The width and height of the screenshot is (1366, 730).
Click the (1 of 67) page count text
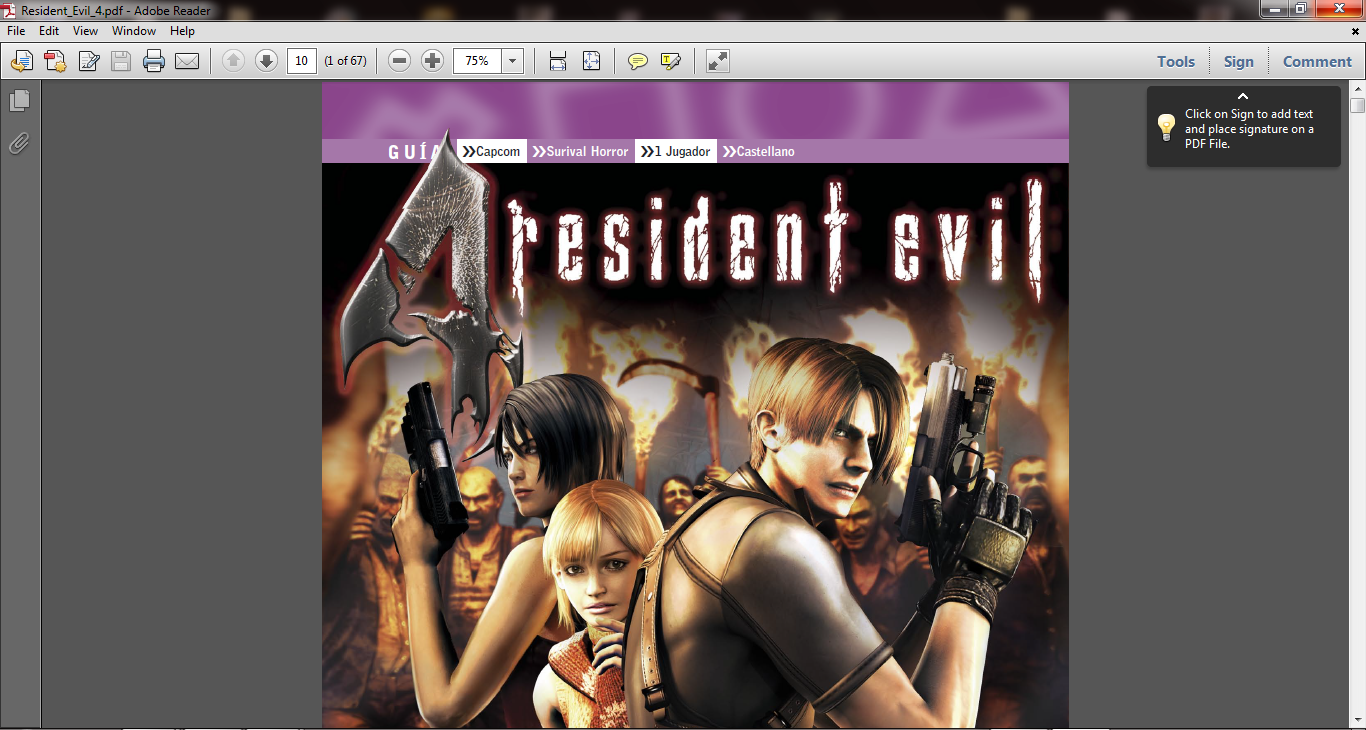(345, 61)
